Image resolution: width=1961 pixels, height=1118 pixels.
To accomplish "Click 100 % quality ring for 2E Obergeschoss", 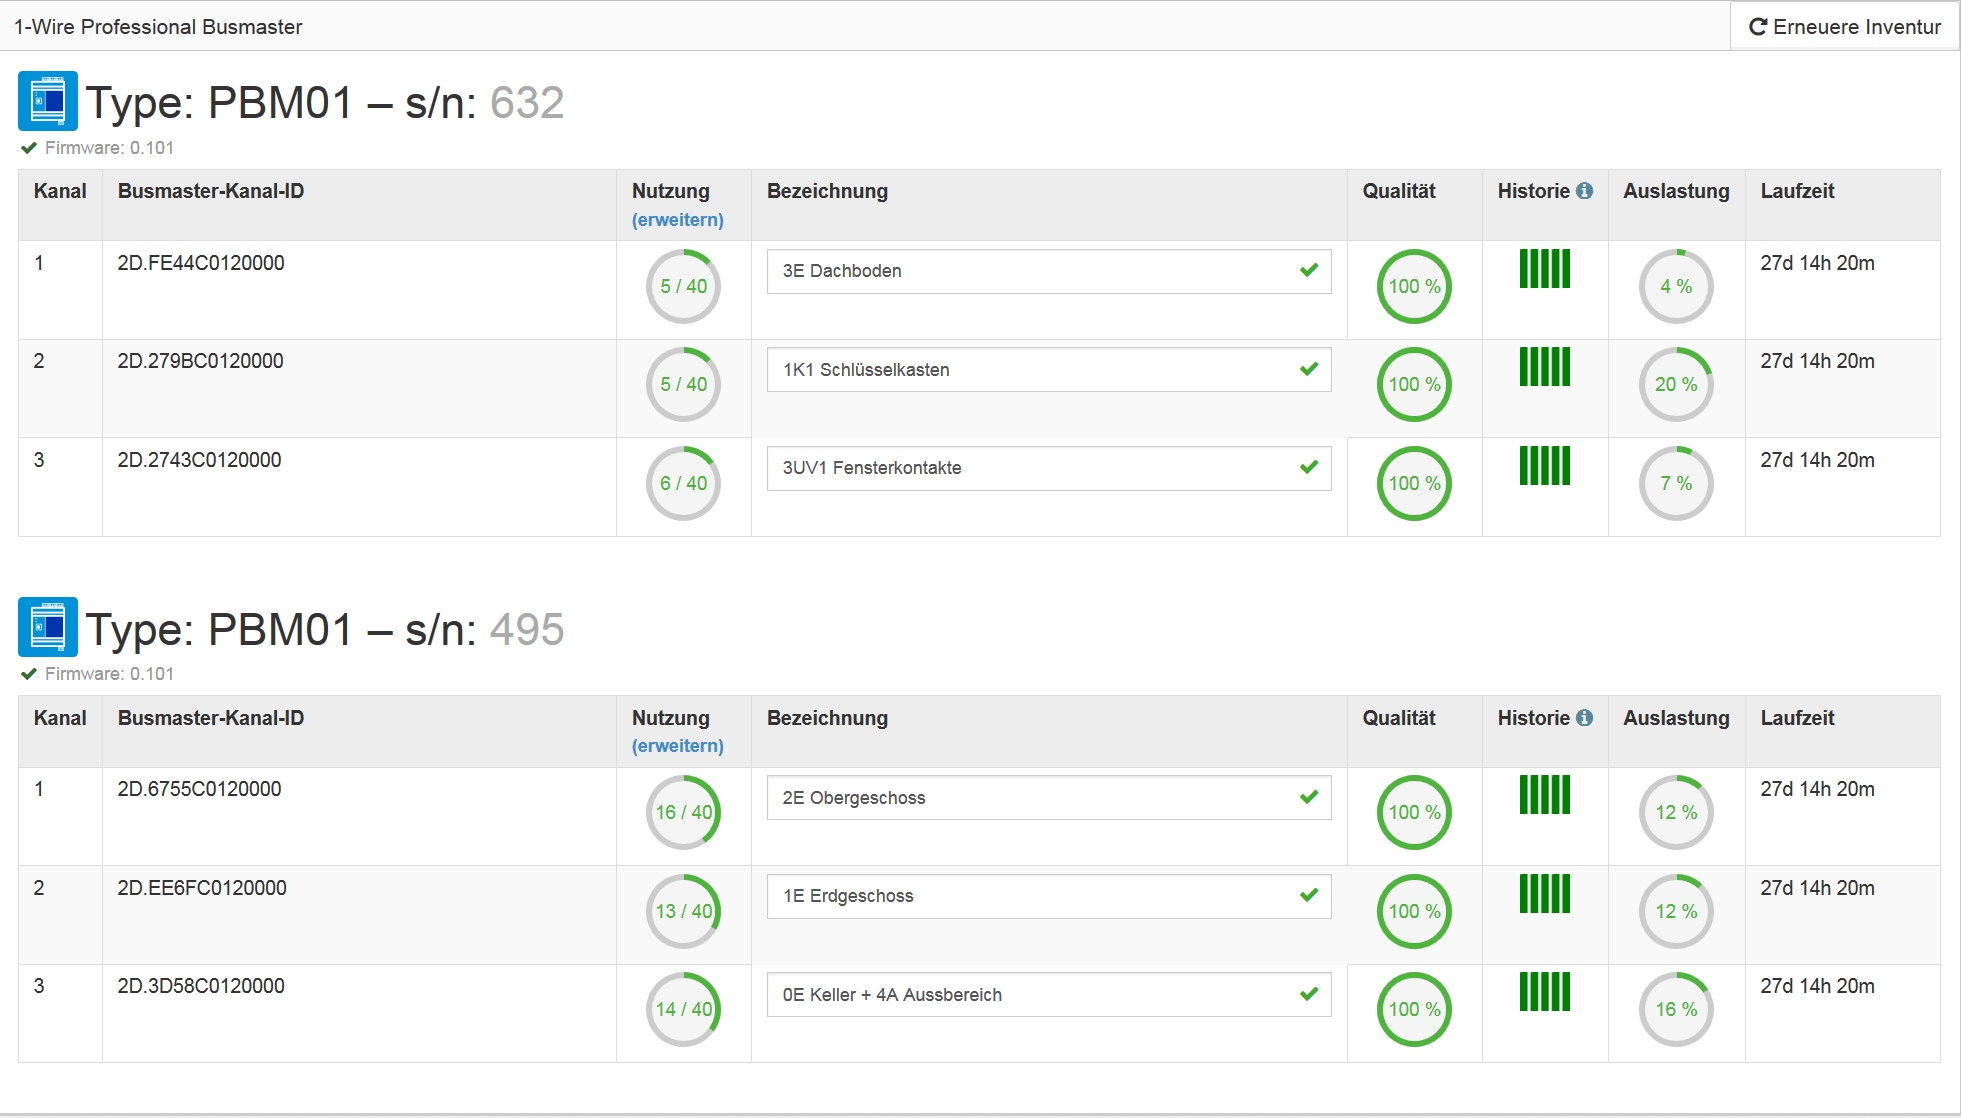I will click(1414, 812).
